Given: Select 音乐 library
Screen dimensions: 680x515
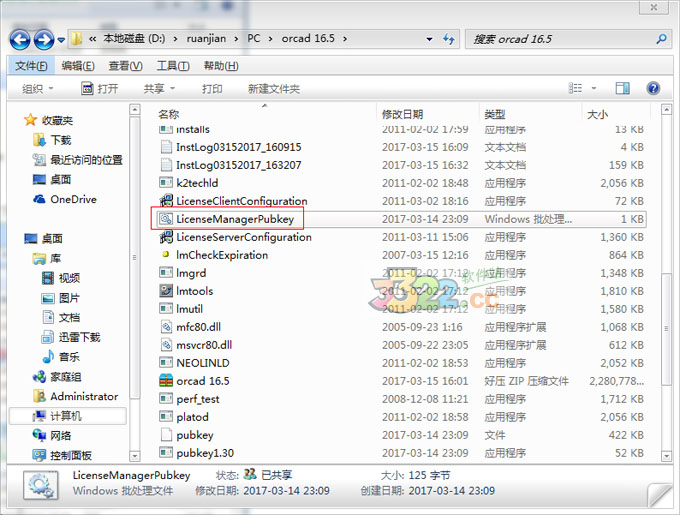Looking at the screenshot, I should (69, 357).
